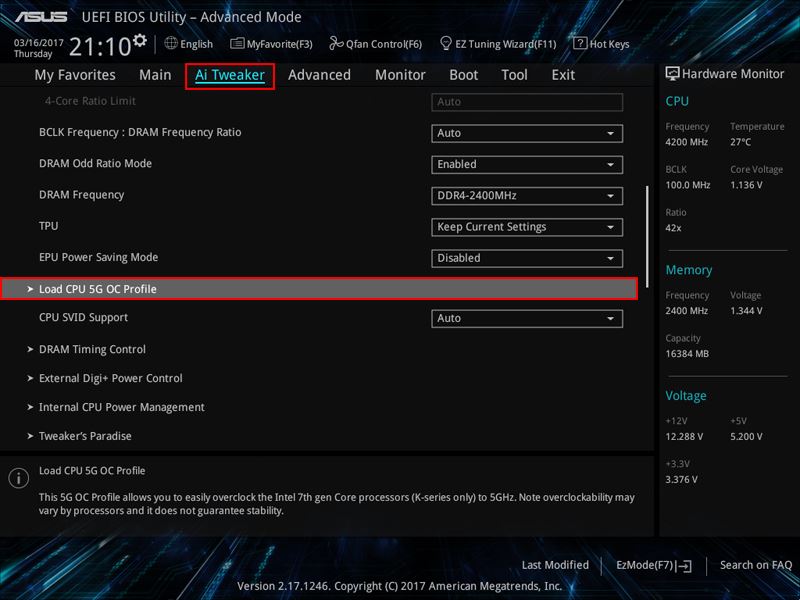
Task: Click the +3.3V 3.376 V reading
Action: point(681,480)
